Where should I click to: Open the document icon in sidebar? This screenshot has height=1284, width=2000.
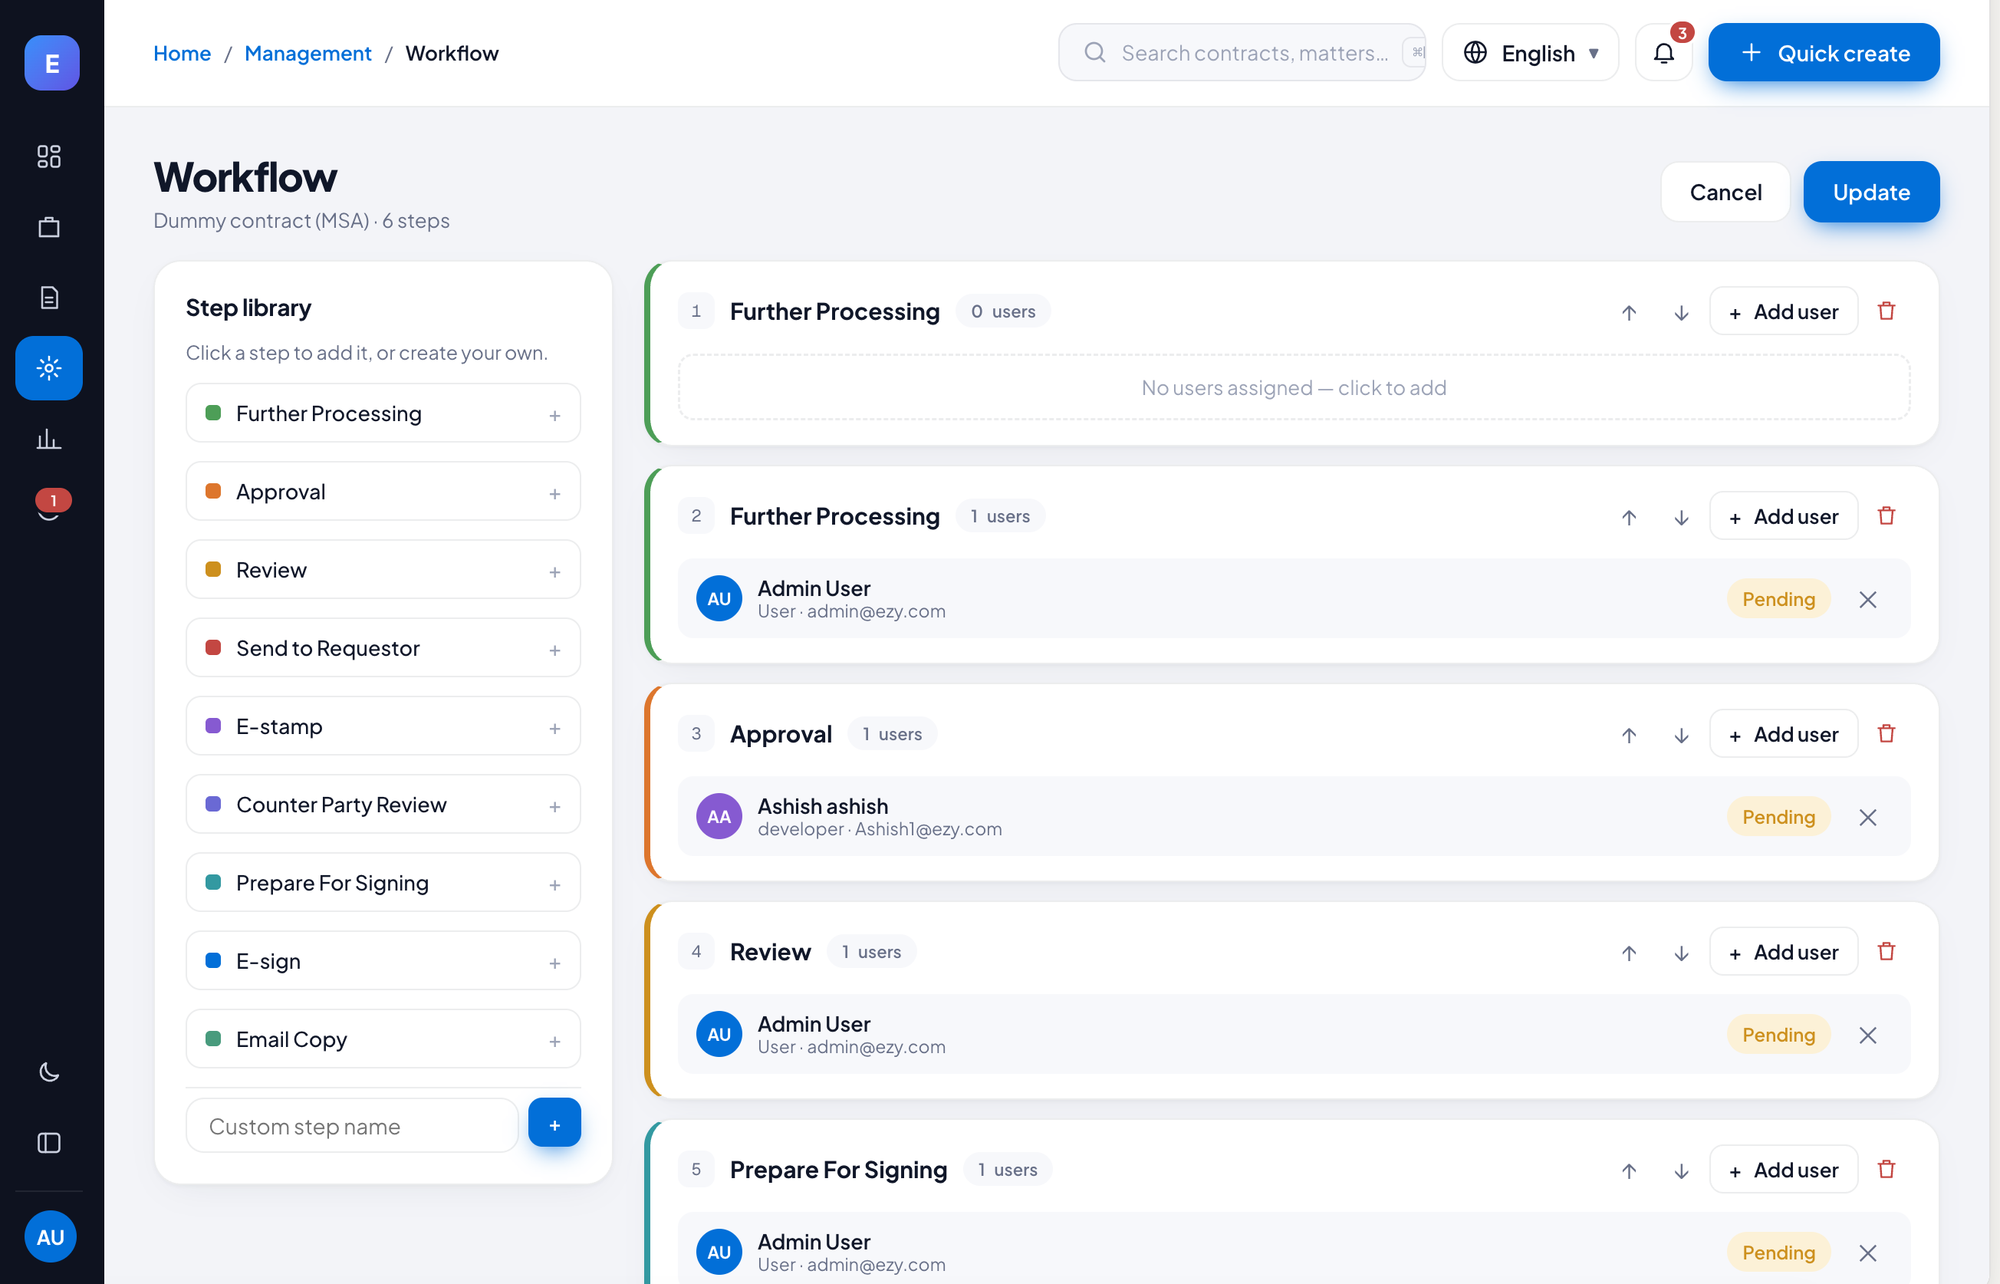click(49, 297)
